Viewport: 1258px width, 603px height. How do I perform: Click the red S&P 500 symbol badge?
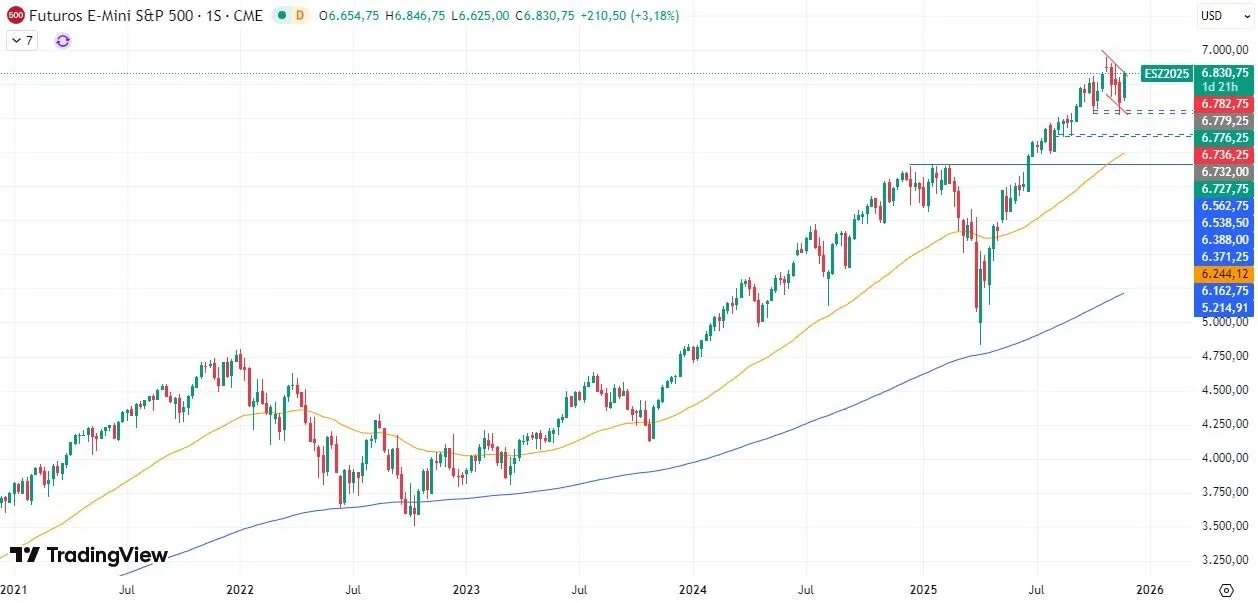(14, 16)
